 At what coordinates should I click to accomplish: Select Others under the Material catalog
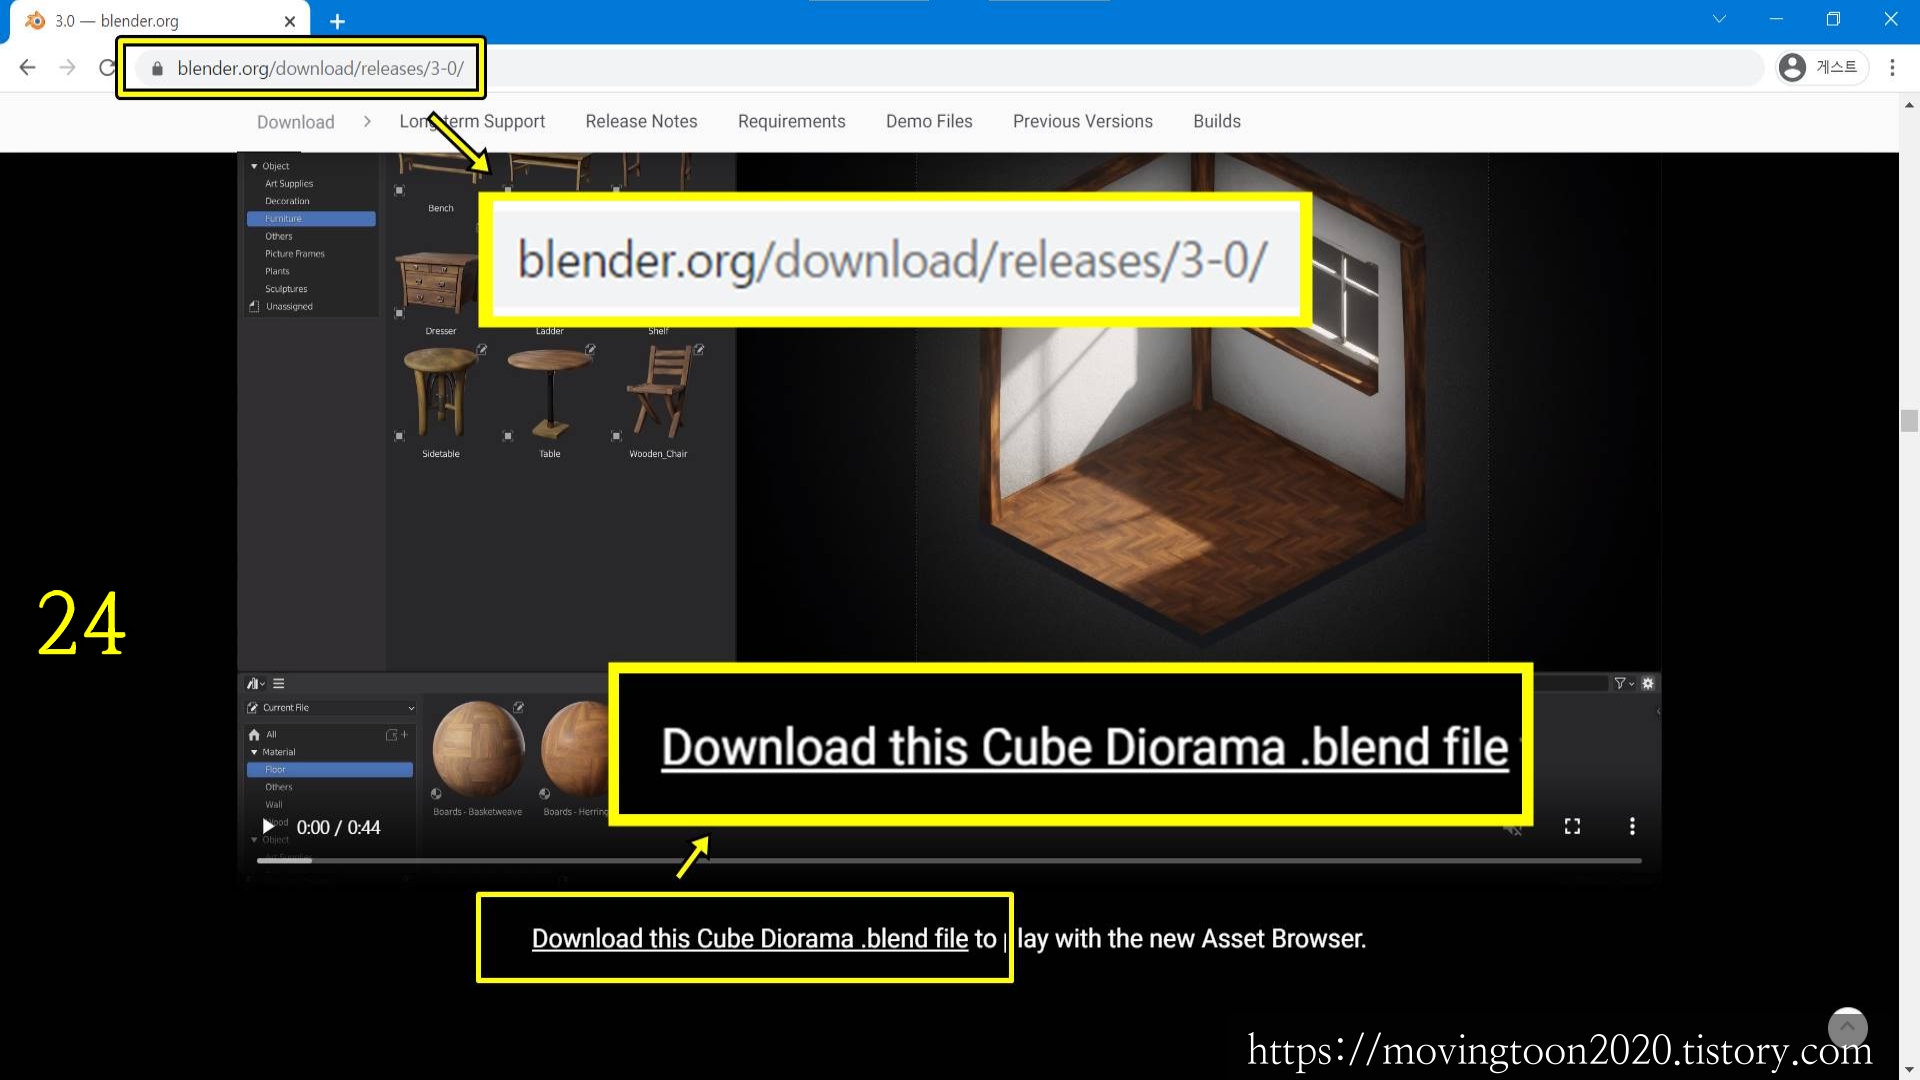[x=279, y=787]
